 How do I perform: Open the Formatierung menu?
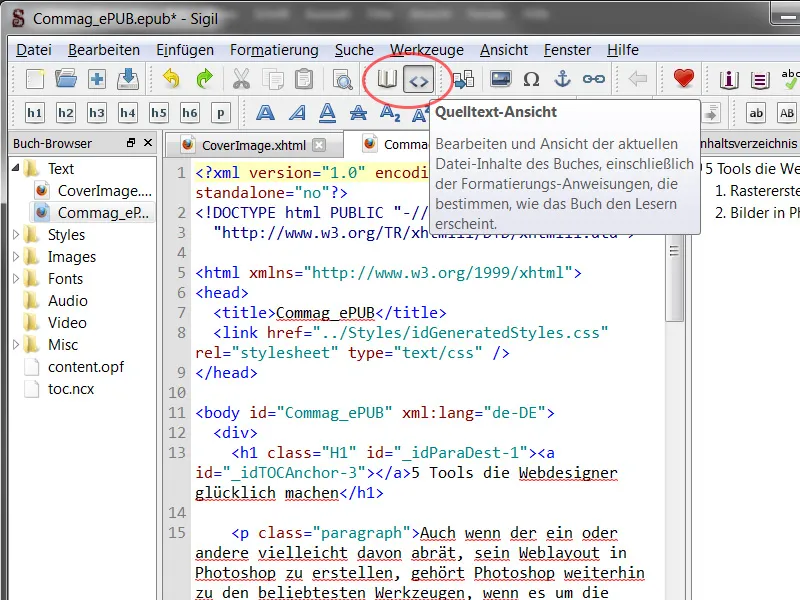274,50
